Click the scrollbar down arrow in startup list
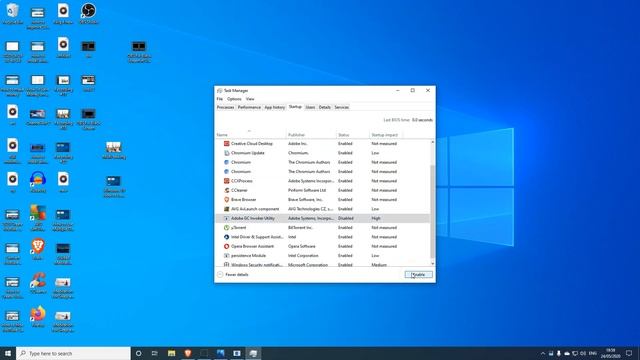The width and height of the screenshot is (640, 360). (x=432, y=264)
